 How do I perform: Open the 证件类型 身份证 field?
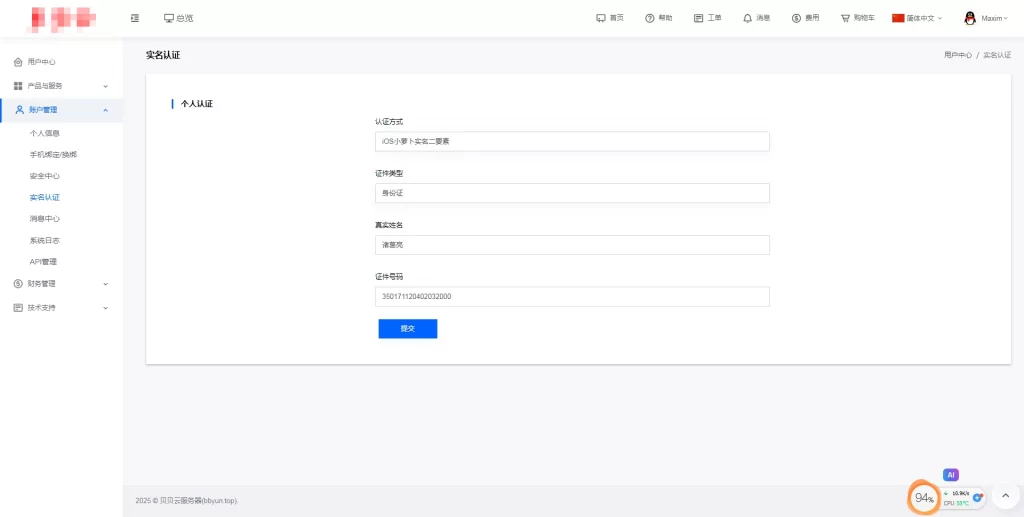[572, 193]
